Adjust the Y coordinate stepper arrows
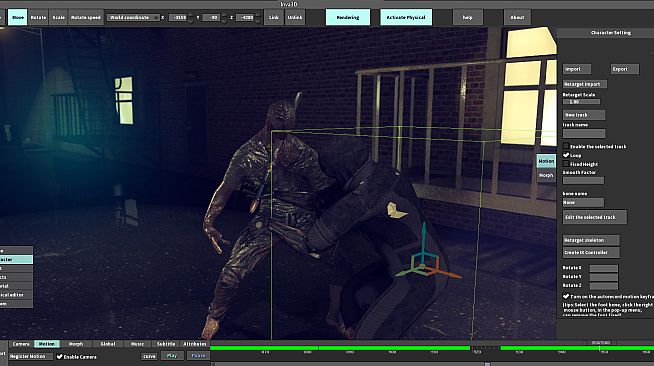Viewport: 654px width, 366px height. pyautogui.click(x=224, y=18)
